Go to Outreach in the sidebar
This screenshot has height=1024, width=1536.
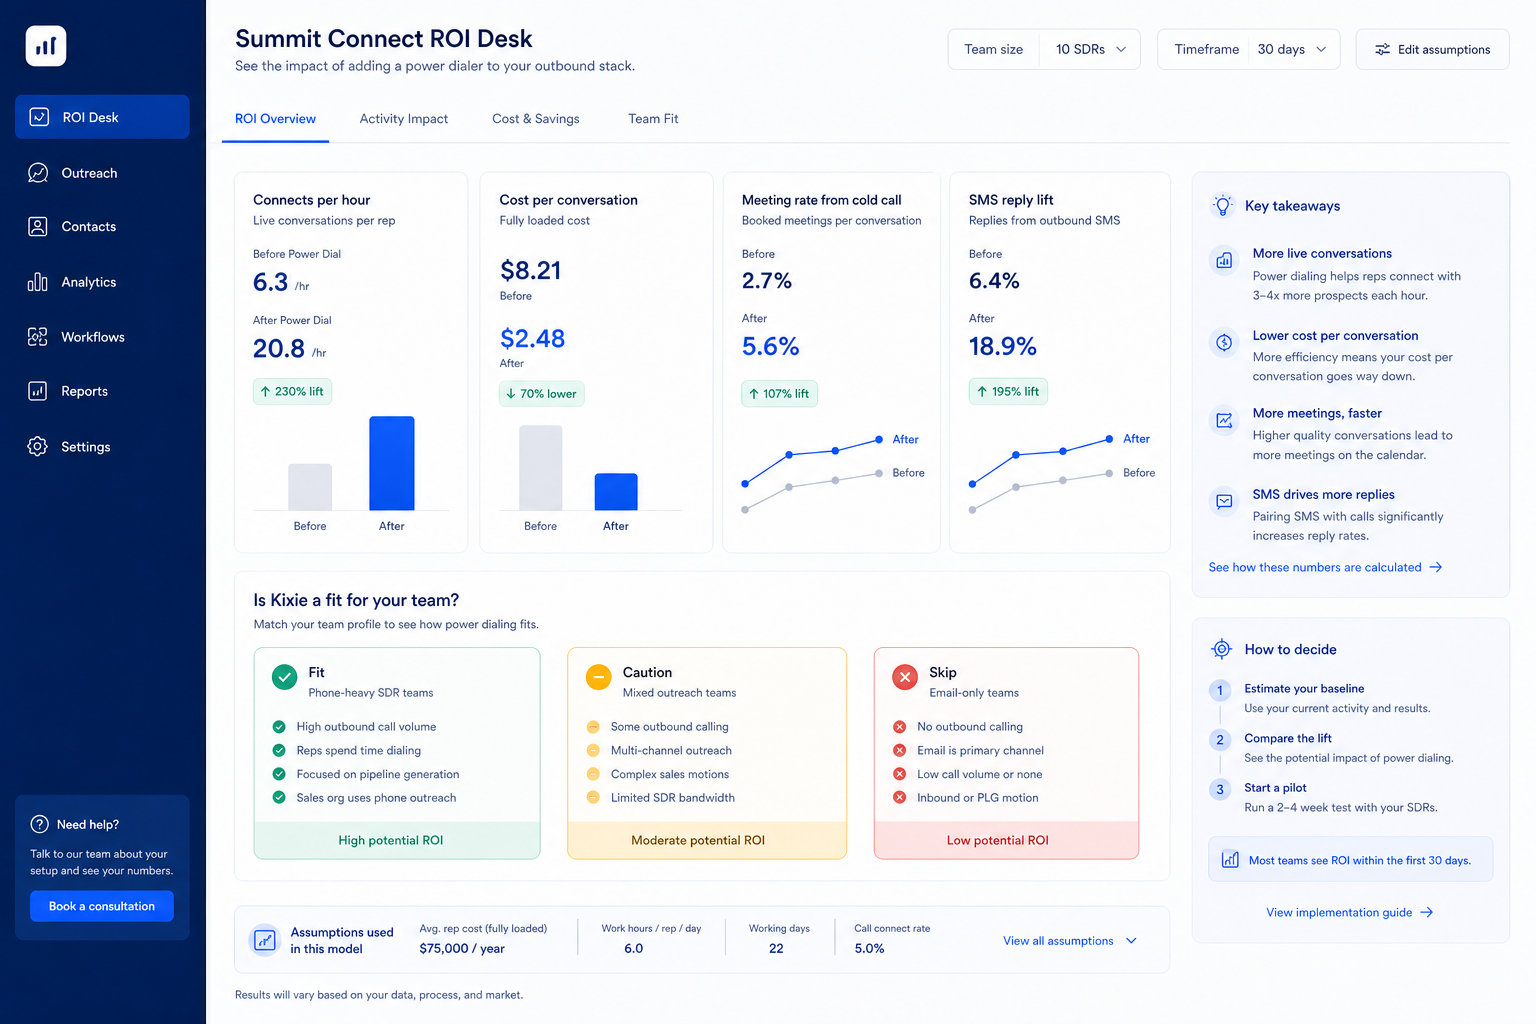point(102,173)
